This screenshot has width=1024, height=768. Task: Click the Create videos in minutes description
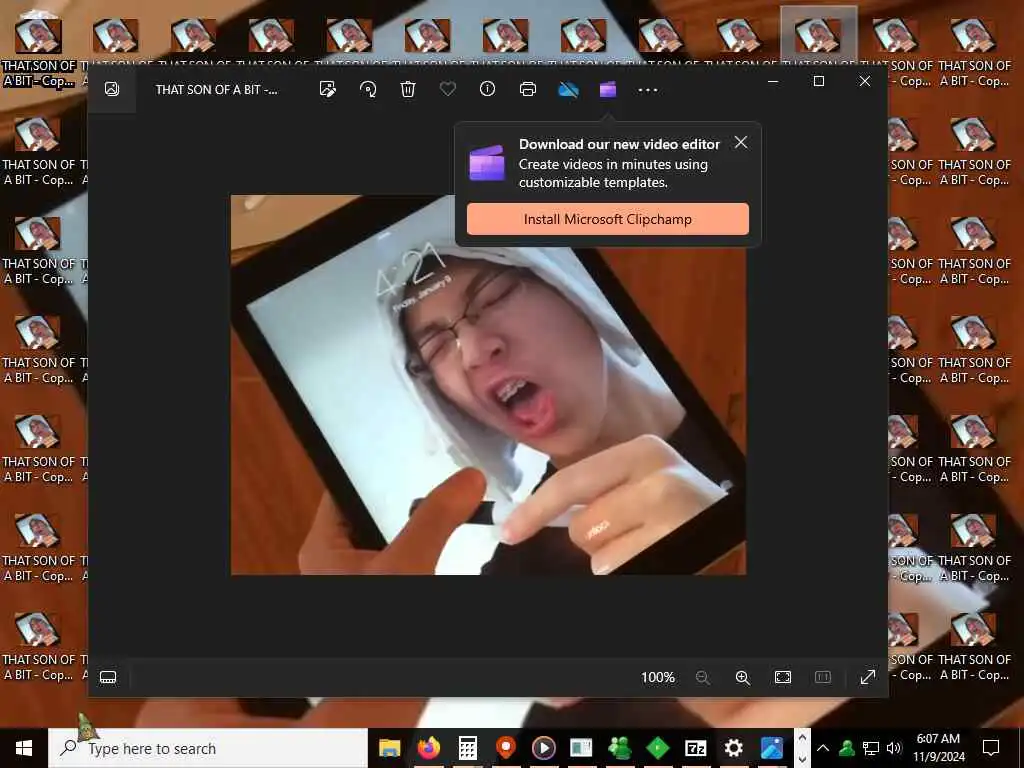[613, 173]
